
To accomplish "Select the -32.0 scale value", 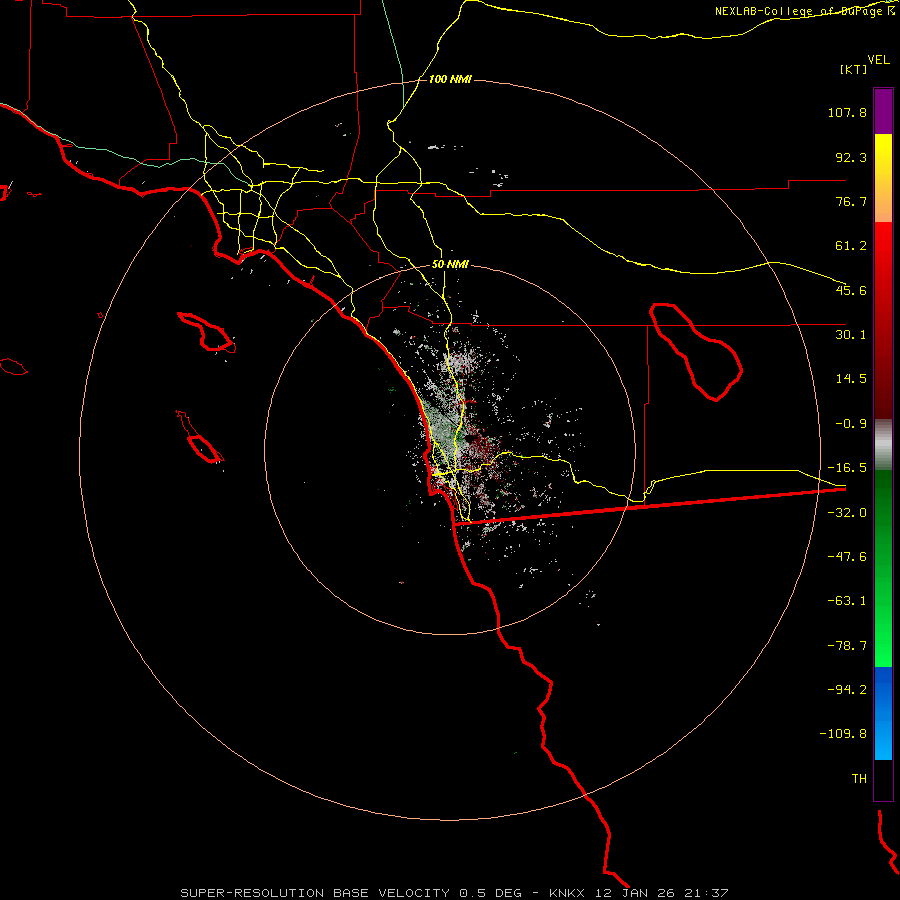I will 847,513.
